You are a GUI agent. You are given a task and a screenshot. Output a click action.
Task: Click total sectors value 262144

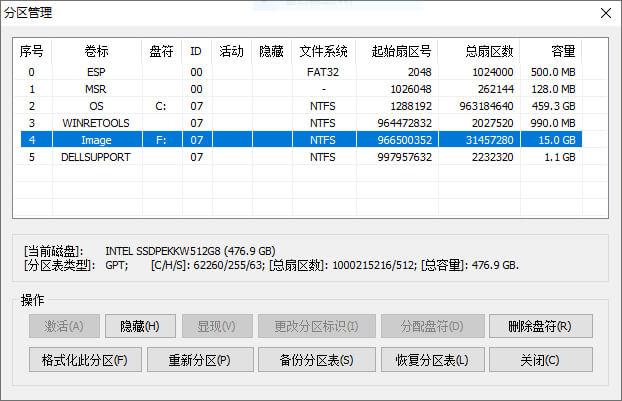(496, 89)
